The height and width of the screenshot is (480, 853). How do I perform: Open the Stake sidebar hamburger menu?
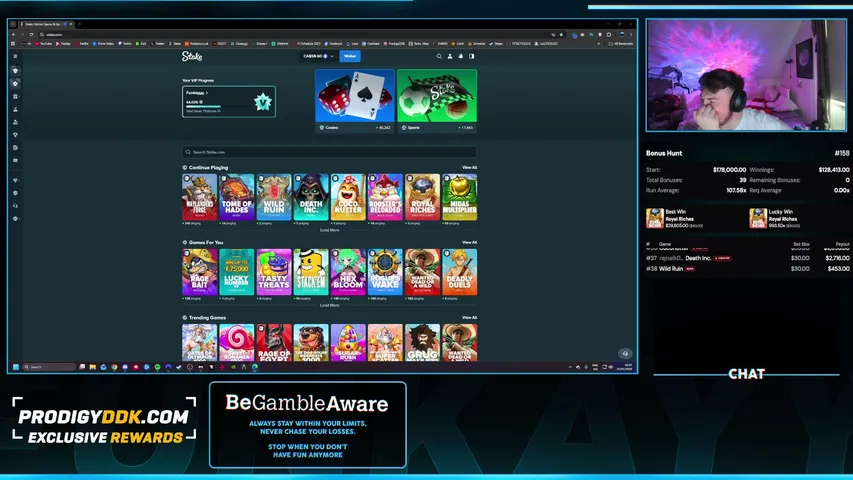click(15, 56)
